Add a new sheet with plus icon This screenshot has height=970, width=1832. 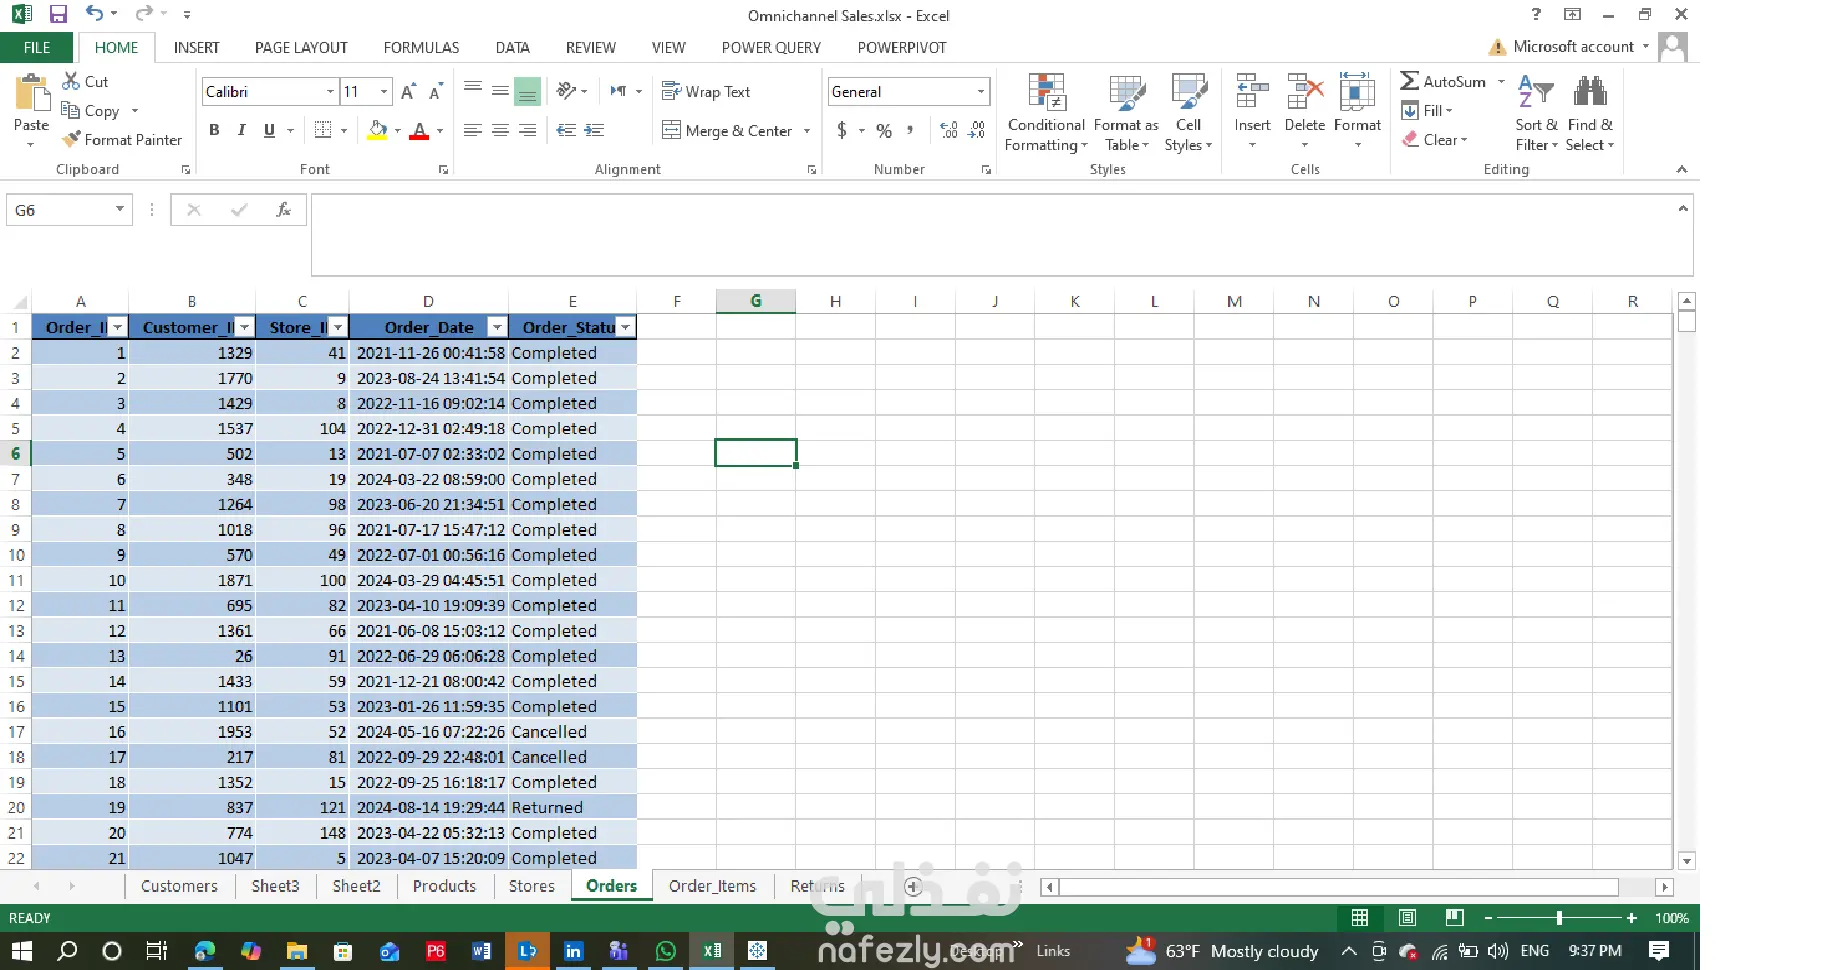pyautogui.click(x=912, y=887)
